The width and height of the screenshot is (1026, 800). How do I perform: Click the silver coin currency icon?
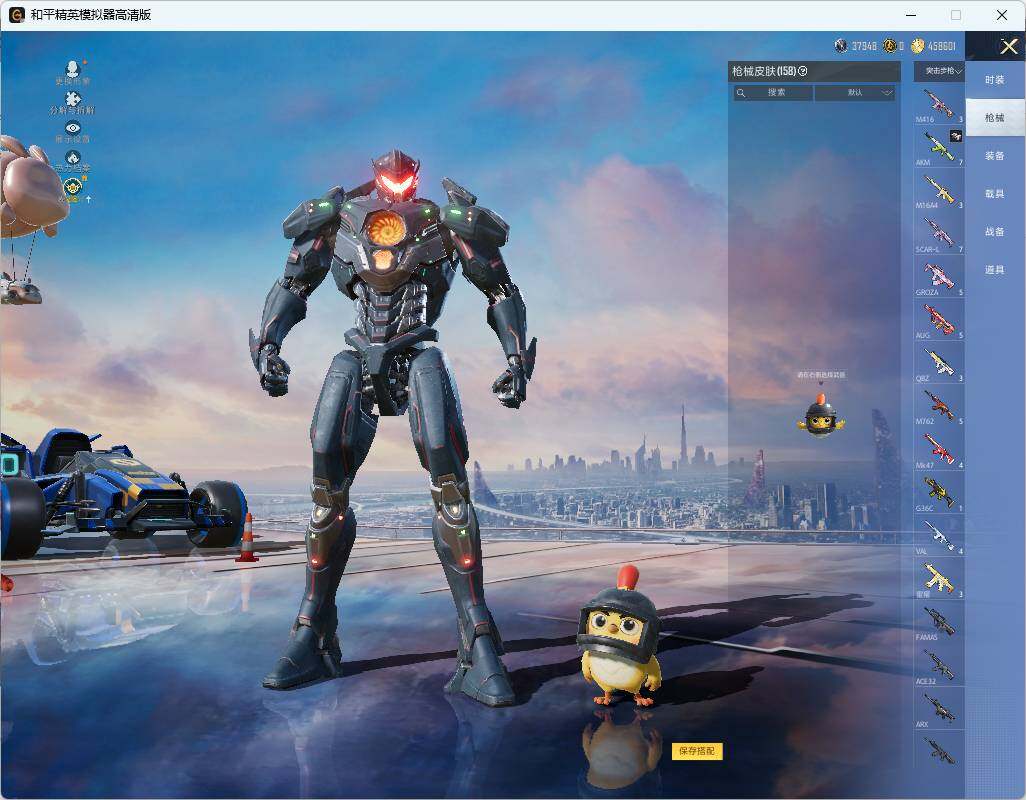pyautogui.click(x=841, y=46)
